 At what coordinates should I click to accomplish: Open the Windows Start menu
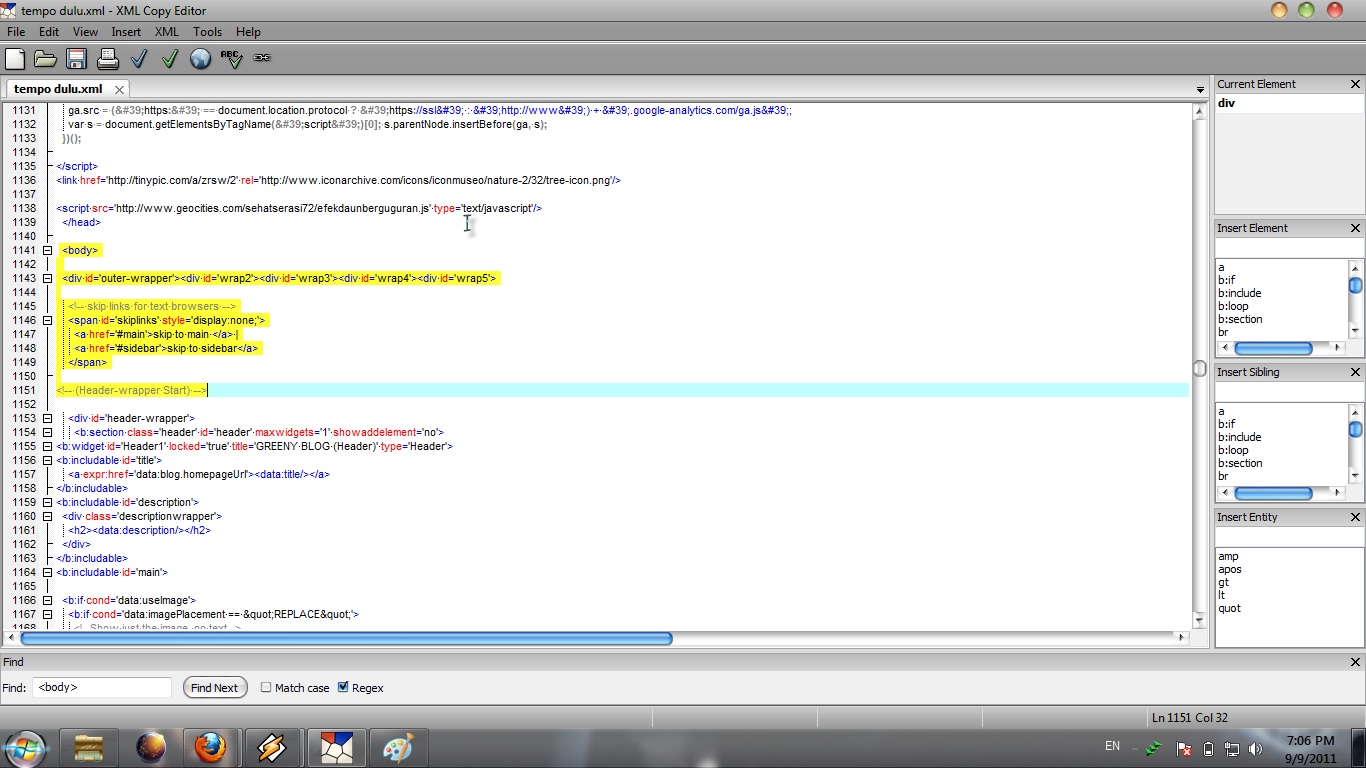(x=24, y=748)
